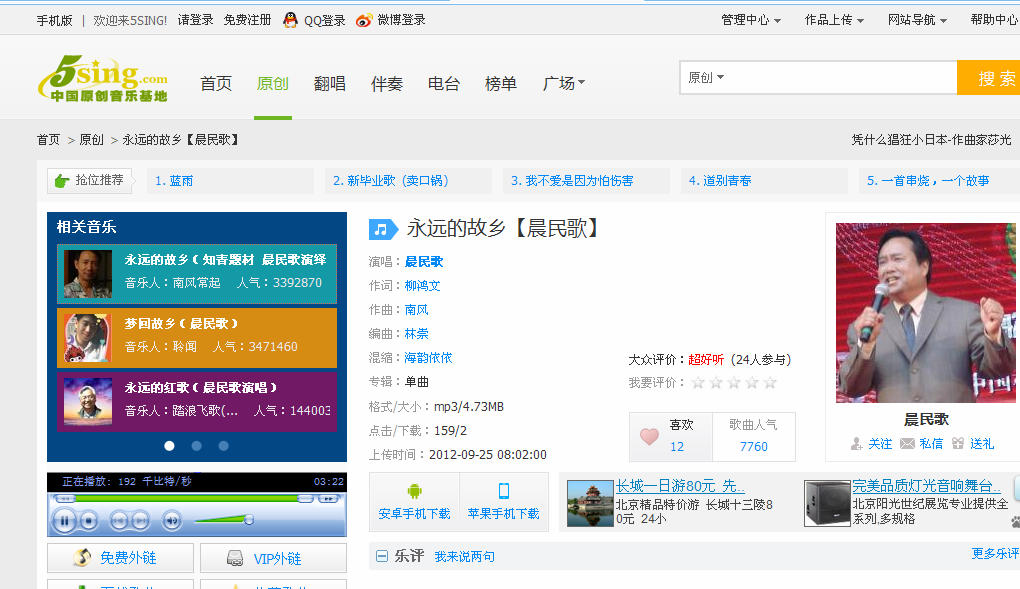Screen dimensions: 1020x589
Task: Select the 原创 navigation tab
Action: [273, 83]
